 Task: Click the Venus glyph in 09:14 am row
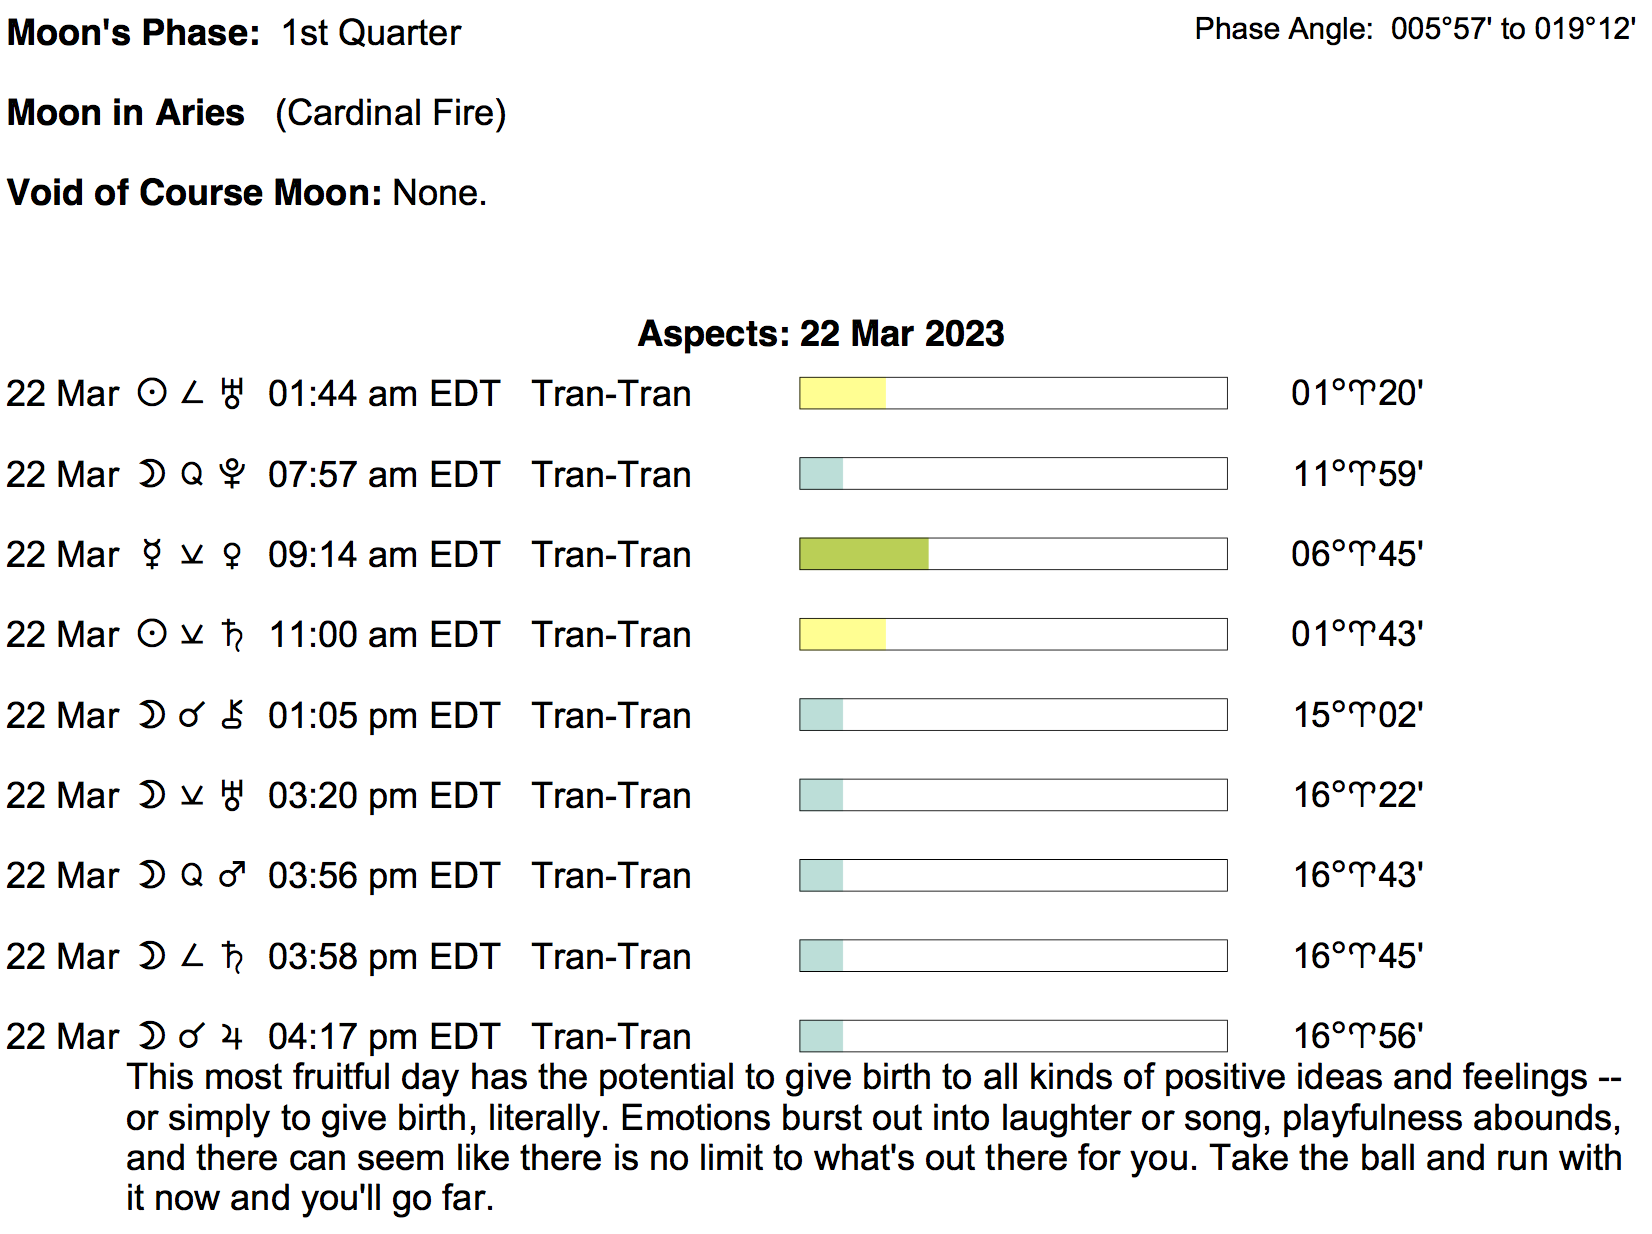(232, 554)
